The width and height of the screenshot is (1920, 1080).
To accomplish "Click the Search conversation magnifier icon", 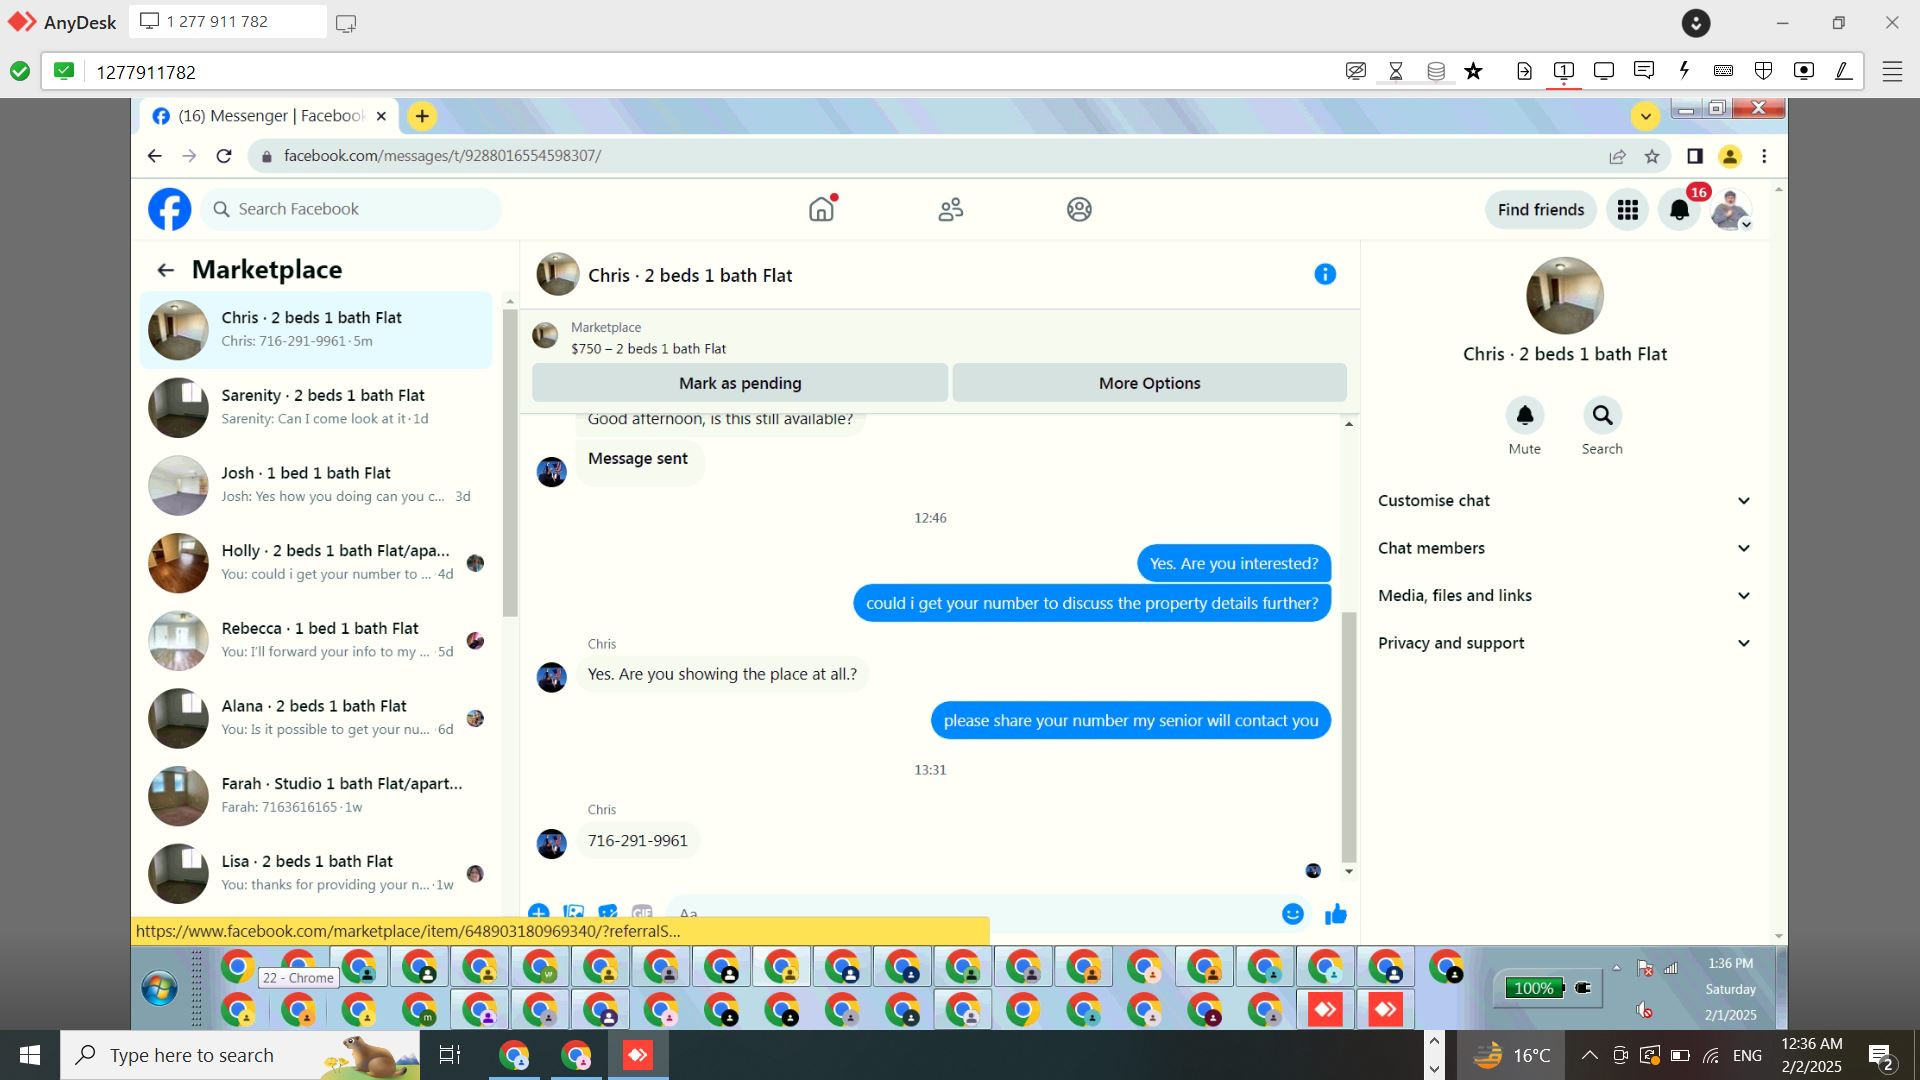I will click(1602, 415).
